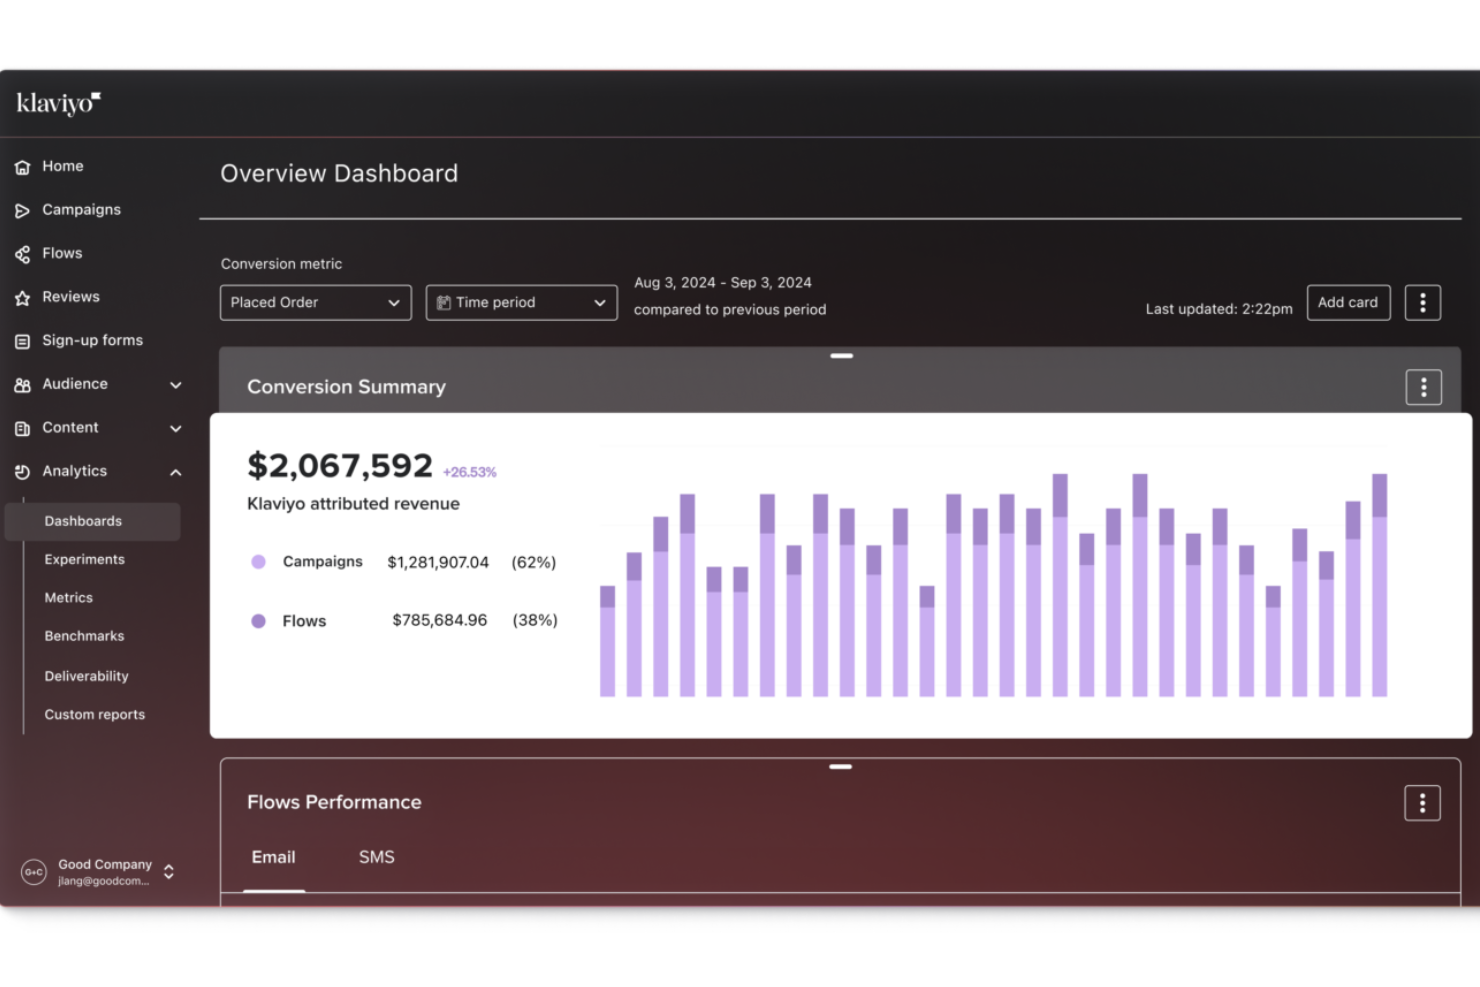This screenshot has height=987, width=1480.
Task: Click the Analytics icon in the sidebar
Action: pos(23,471)
